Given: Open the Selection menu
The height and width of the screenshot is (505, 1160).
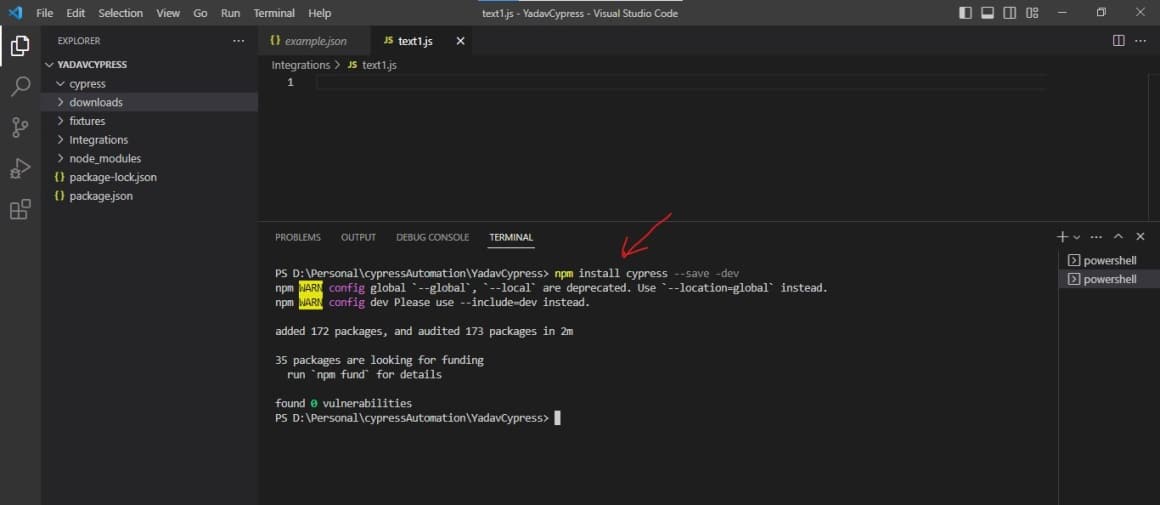Looking at the screenshot, I should [121, 13].
